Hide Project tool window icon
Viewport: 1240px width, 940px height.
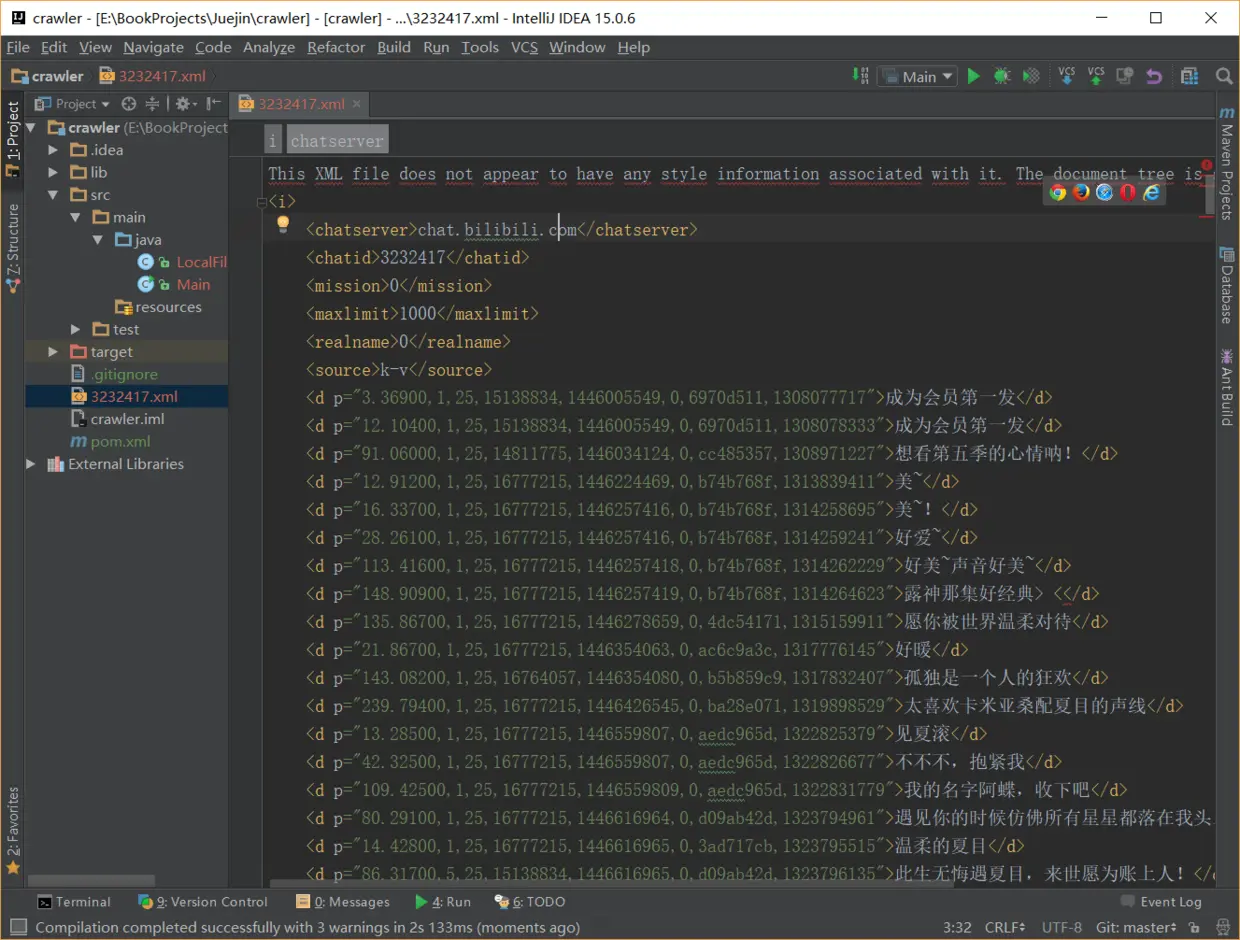click(213, 103)
